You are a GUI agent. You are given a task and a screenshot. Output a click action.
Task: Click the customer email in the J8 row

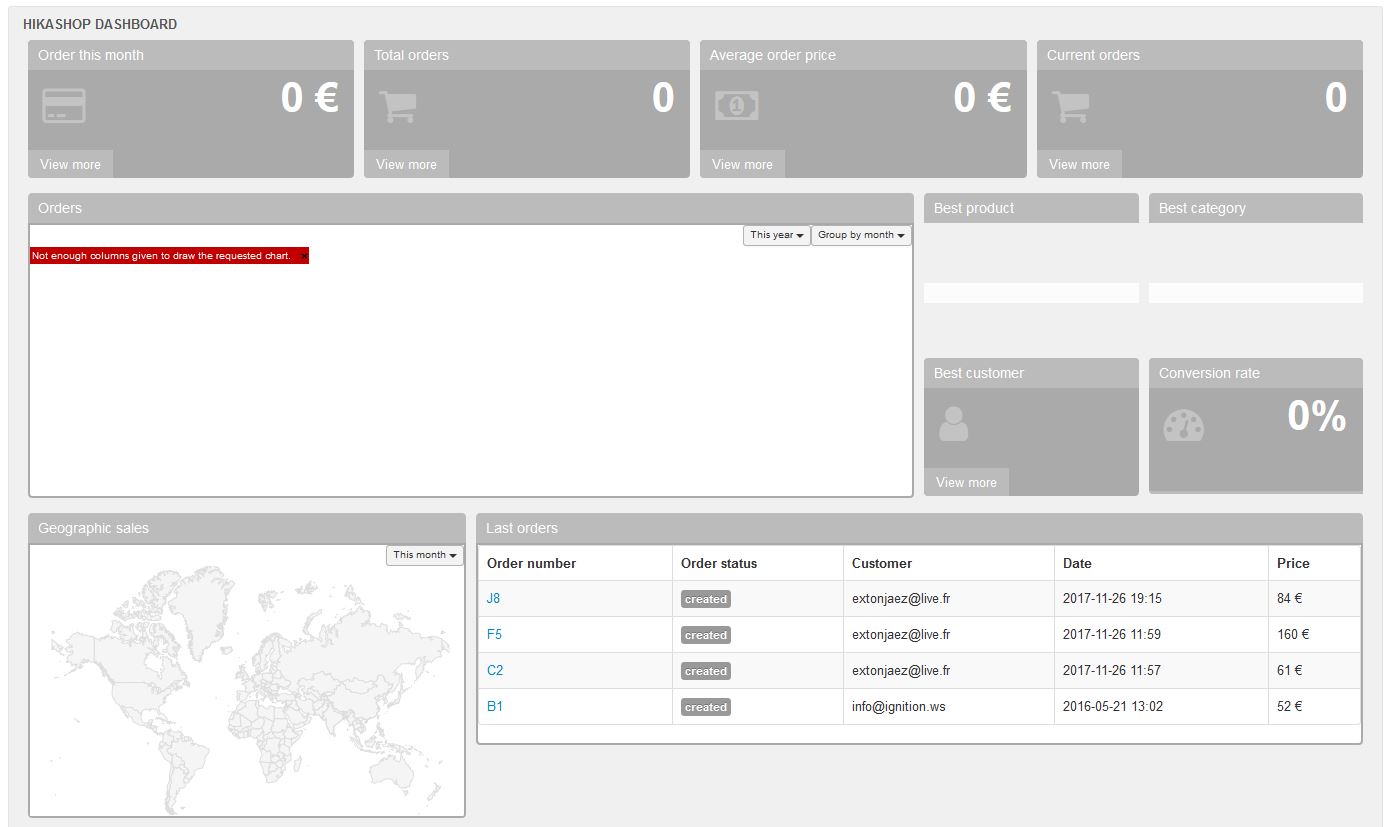(x=901, y=598)
